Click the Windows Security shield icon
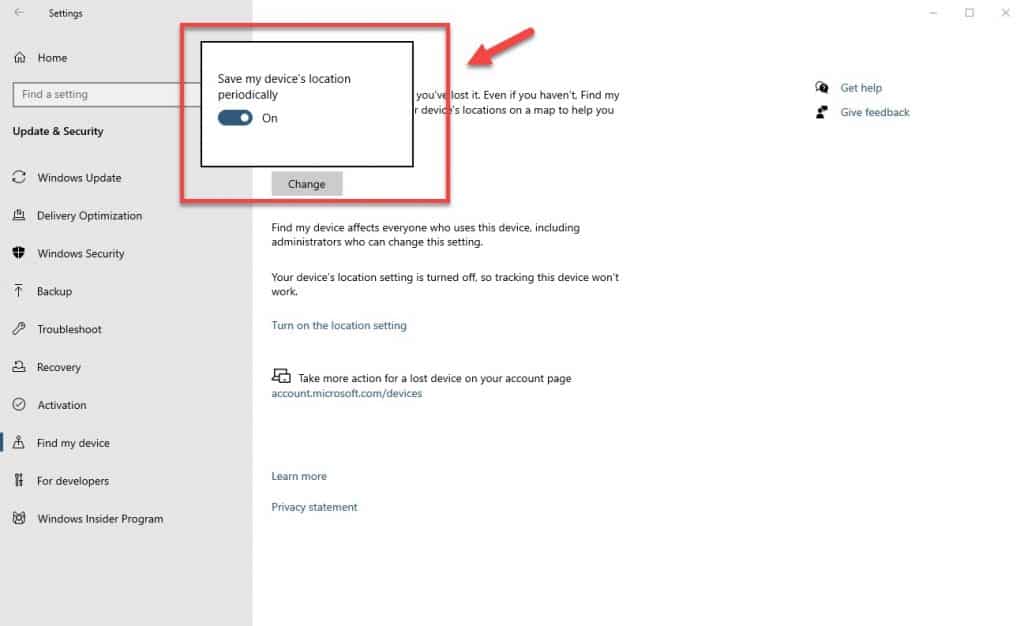 point(19,253)
